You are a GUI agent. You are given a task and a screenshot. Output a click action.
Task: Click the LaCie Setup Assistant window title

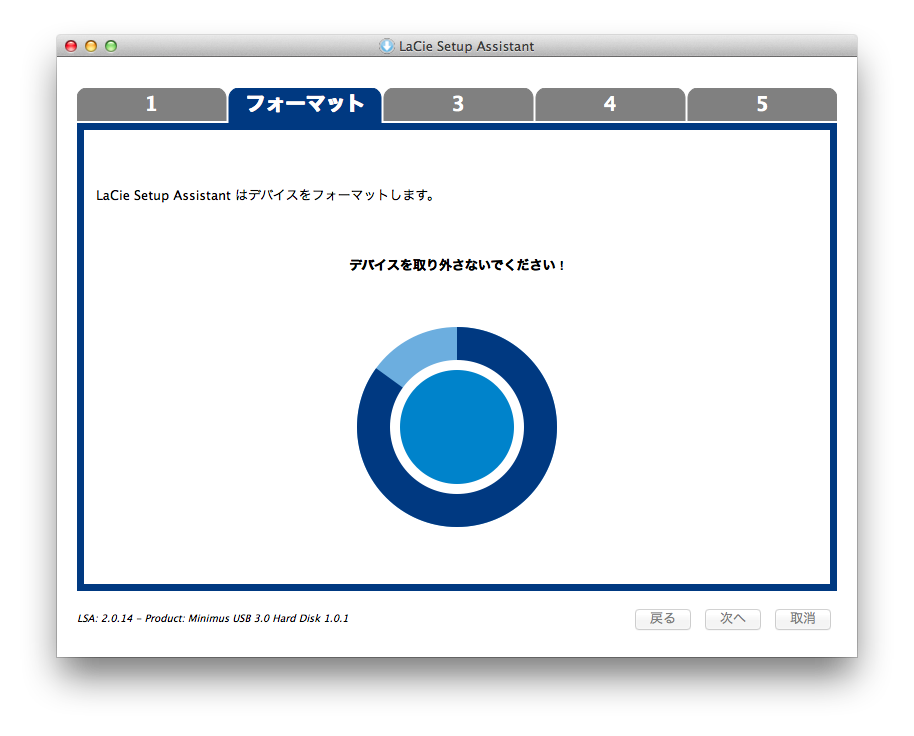pos(466,46)
